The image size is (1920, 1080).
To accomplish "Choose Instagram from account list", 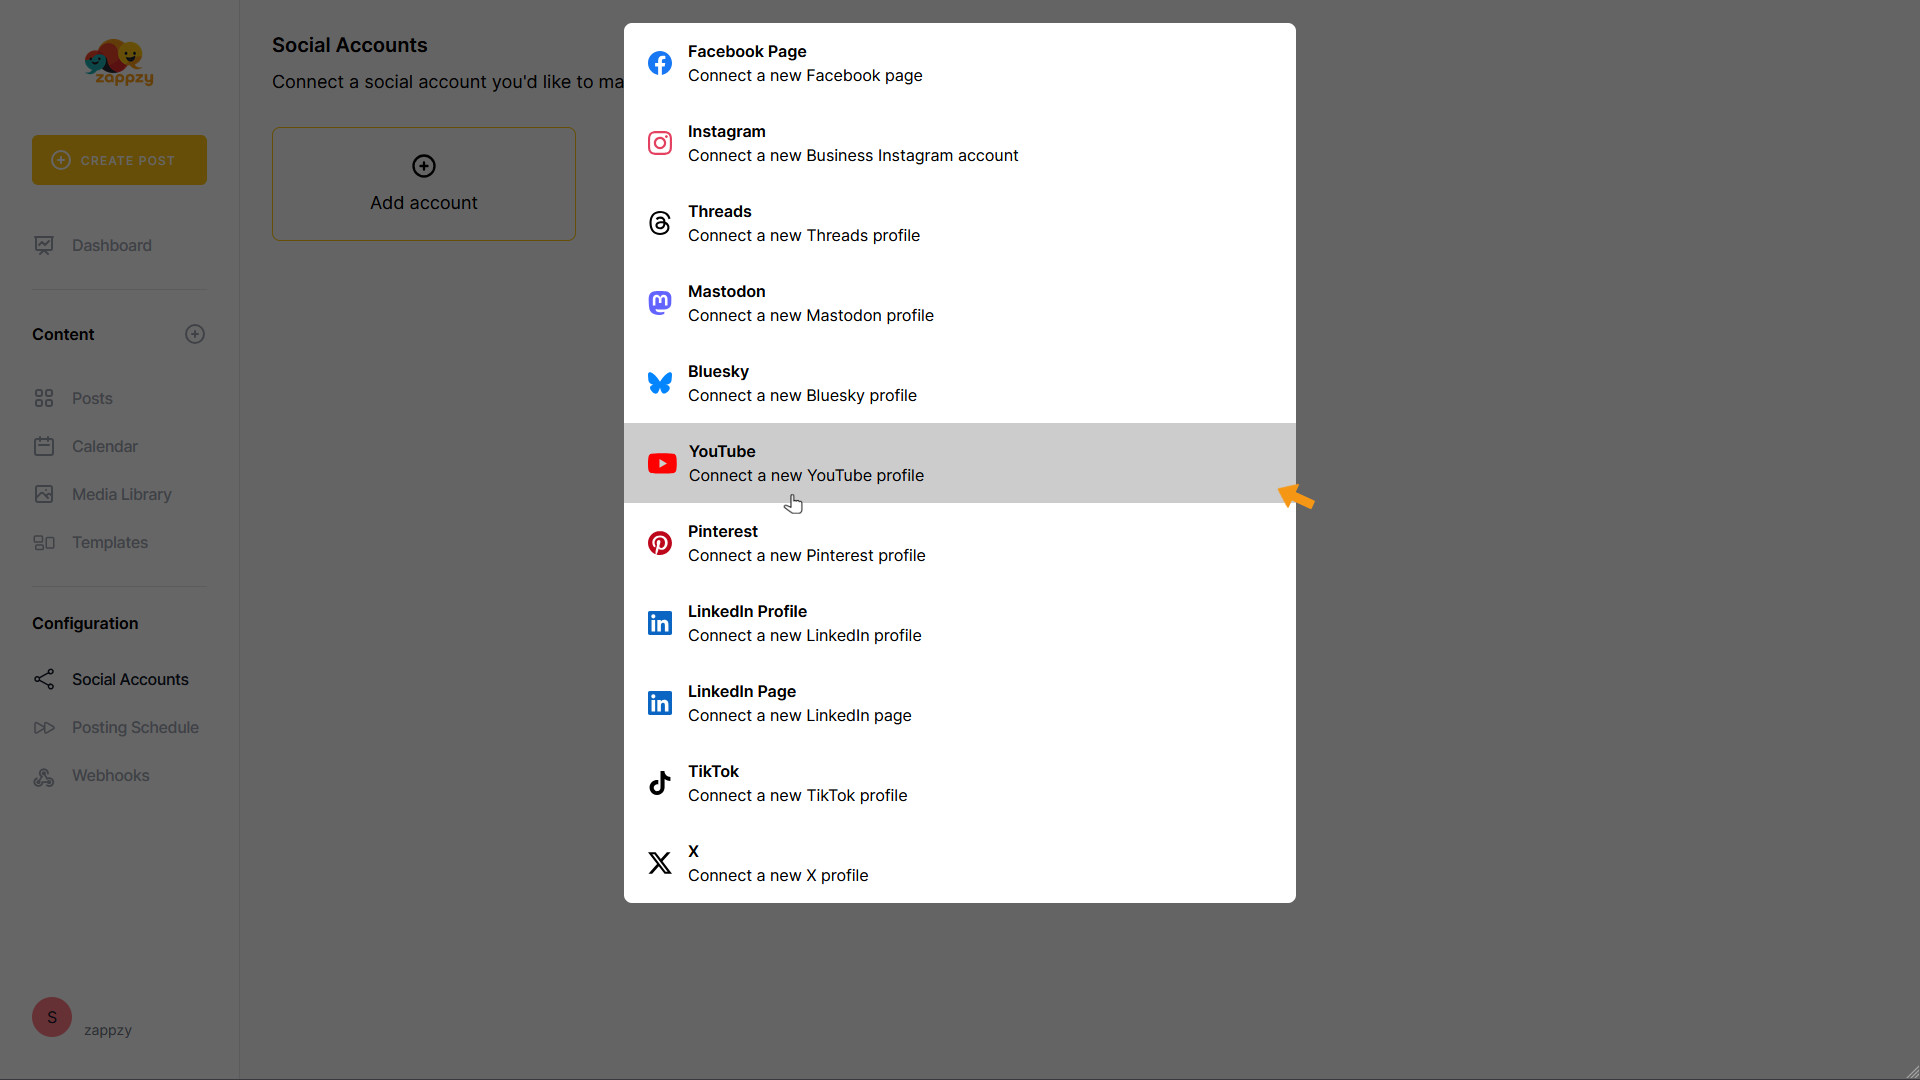I will (x=960, y=143).
